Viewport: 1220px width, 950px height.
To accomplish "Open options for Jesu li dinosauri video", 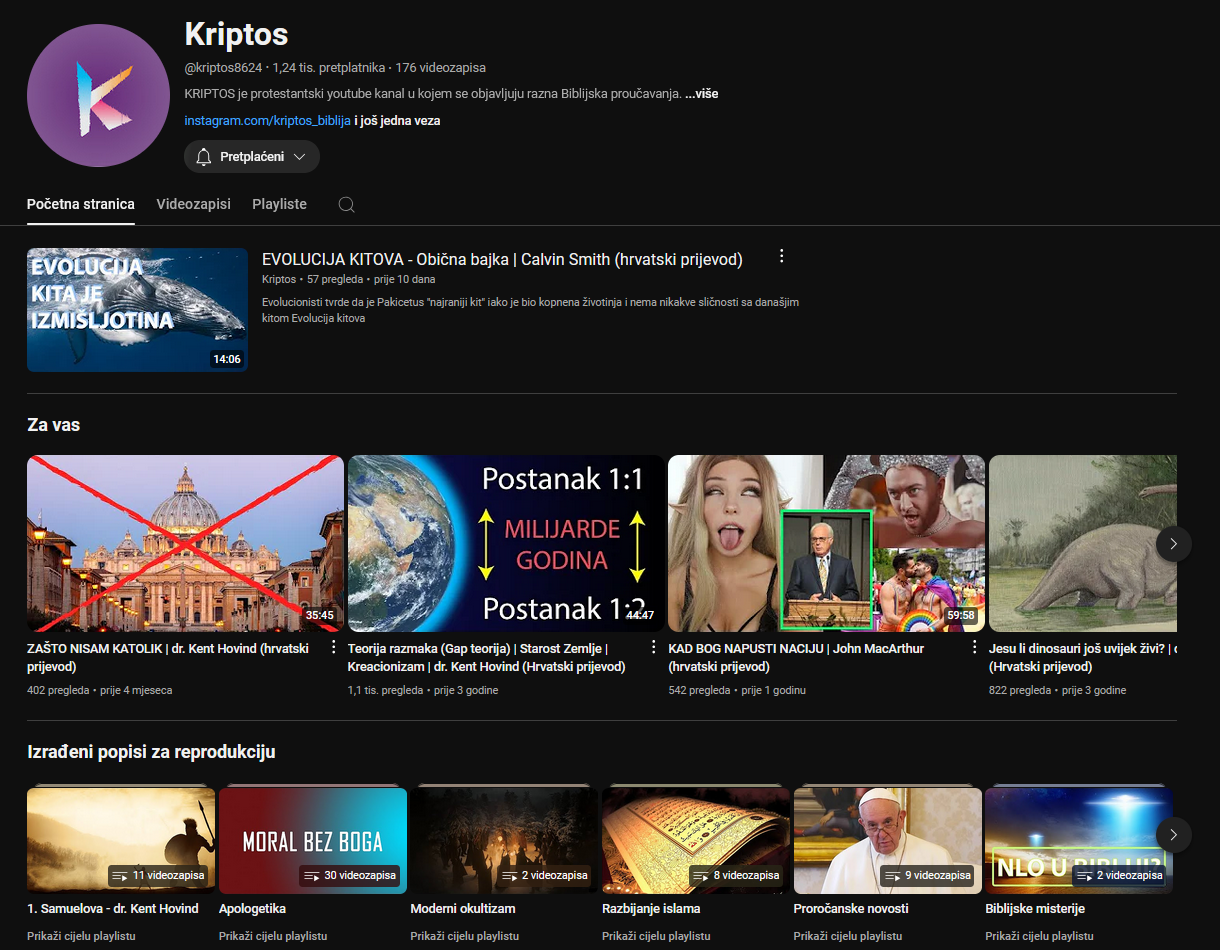I will [x=974, y=646].
